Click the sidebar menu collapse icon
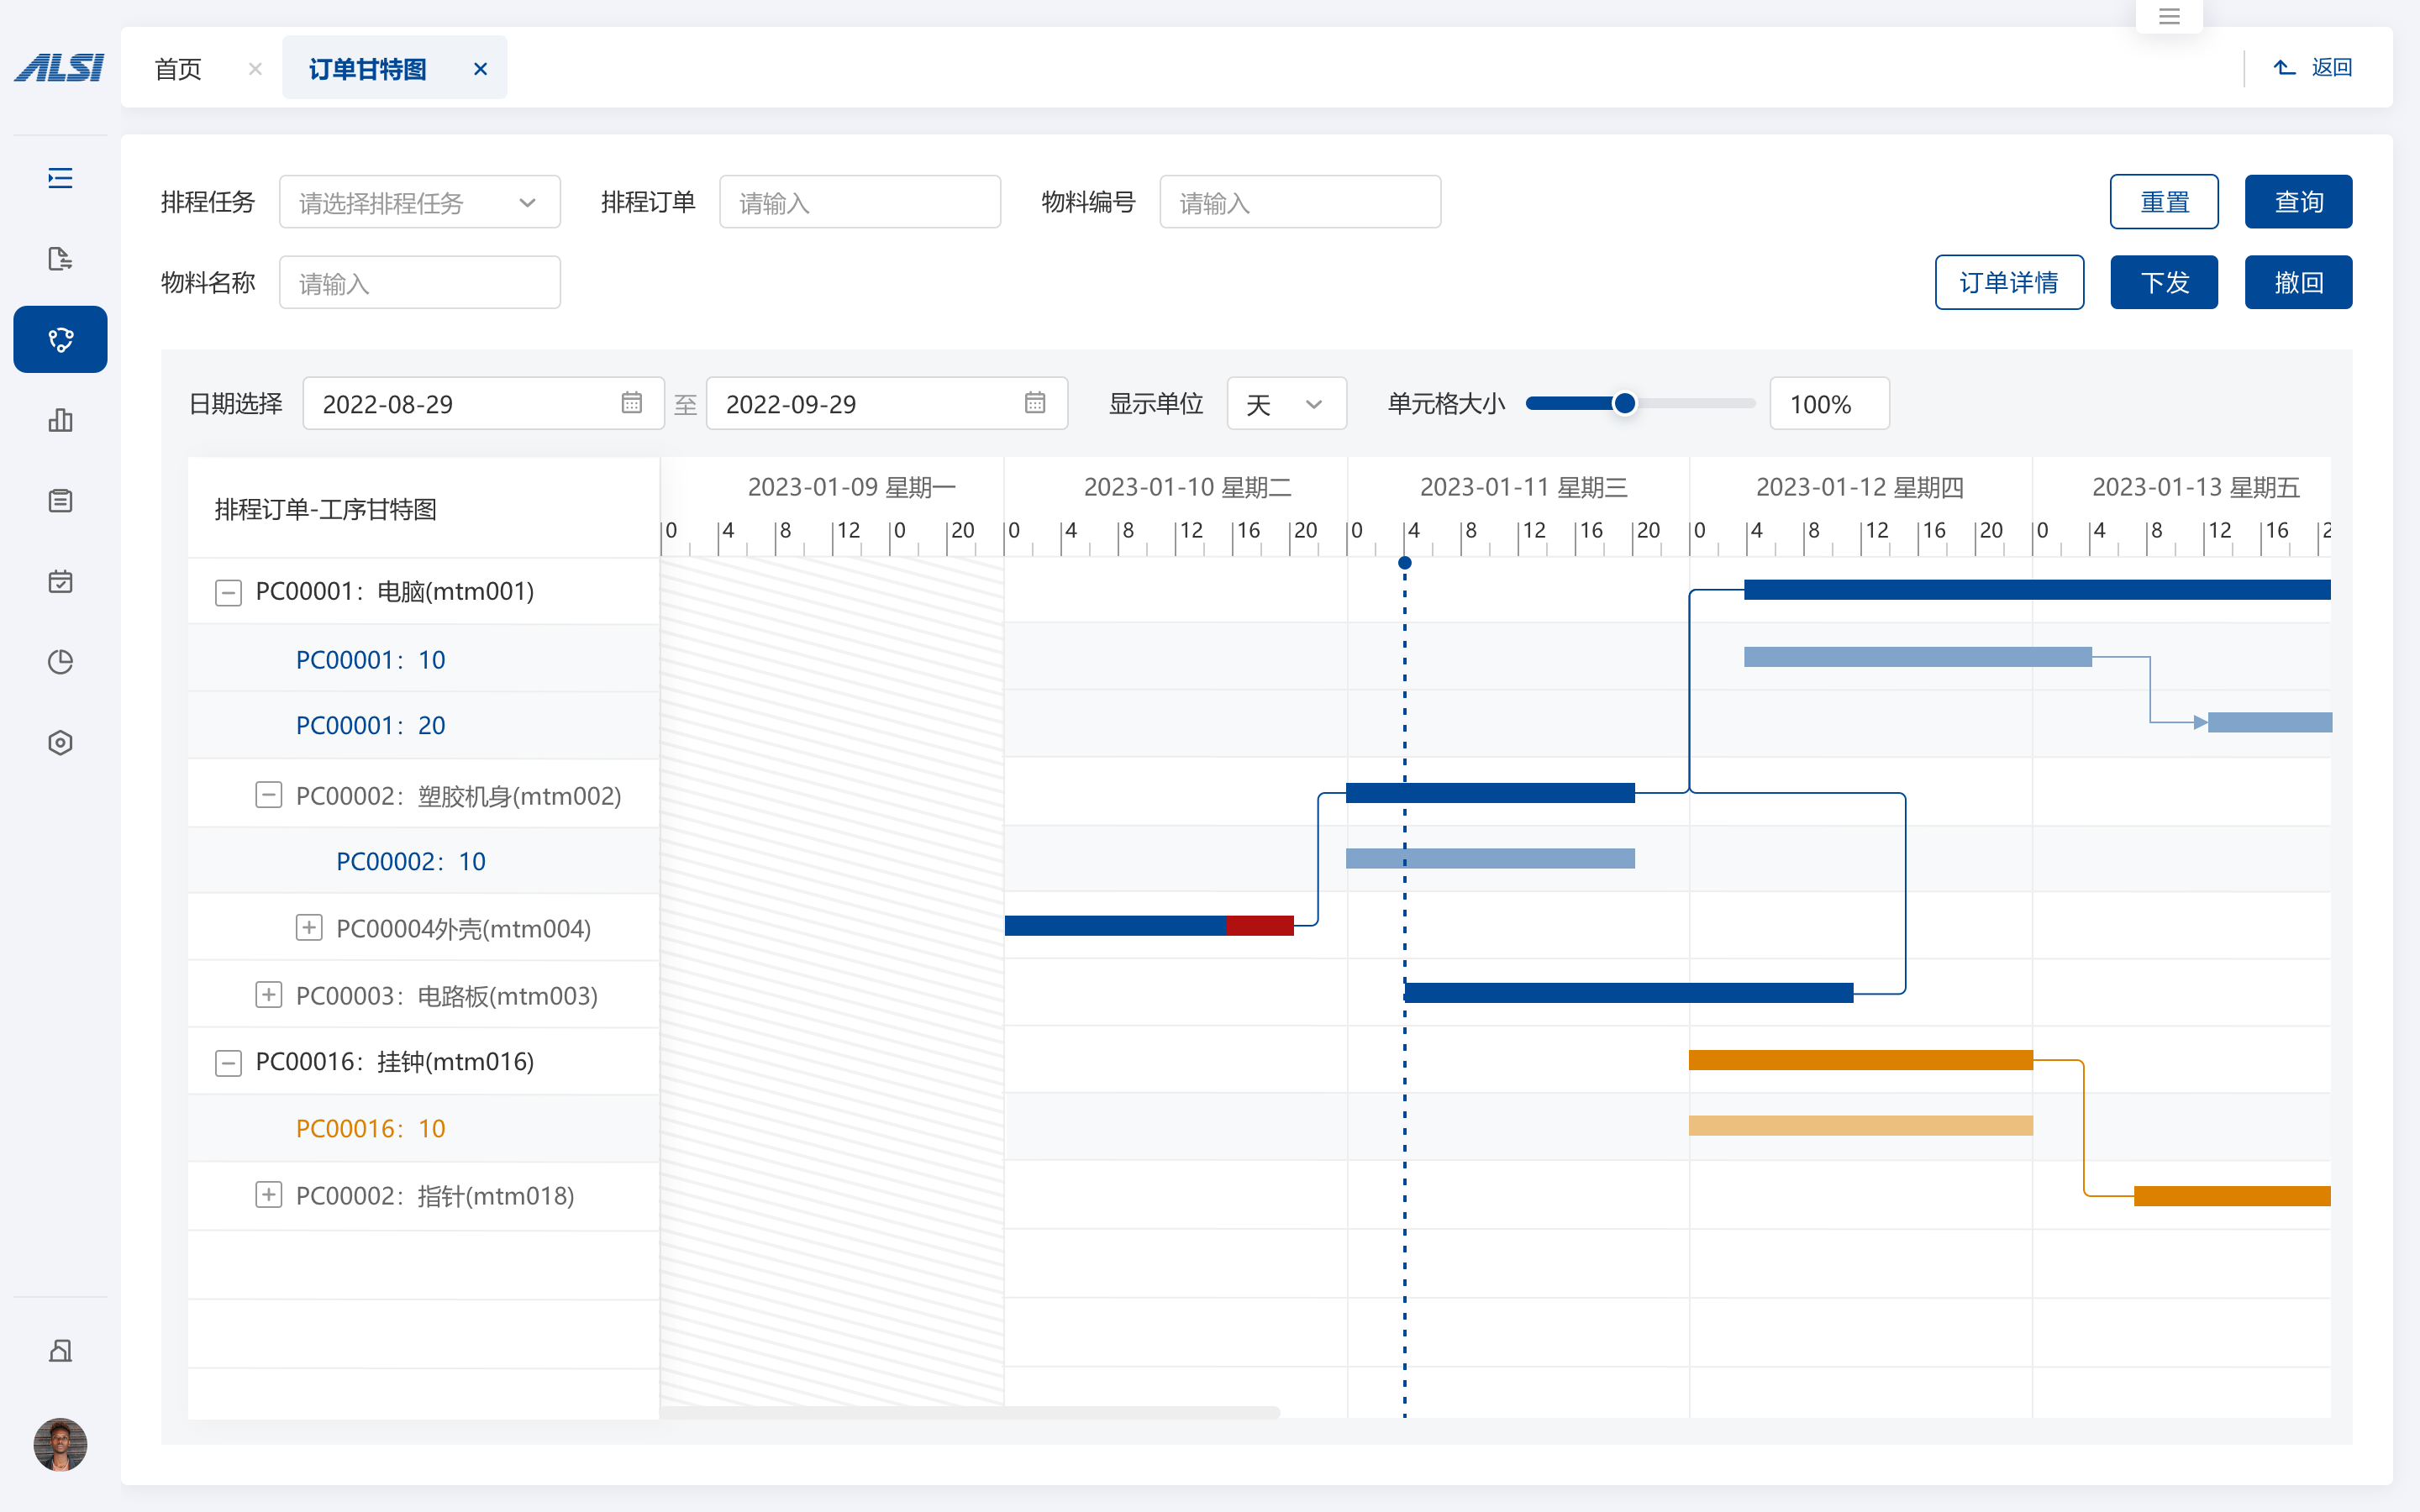The image size is (2420, 1512). coord(60,178)
